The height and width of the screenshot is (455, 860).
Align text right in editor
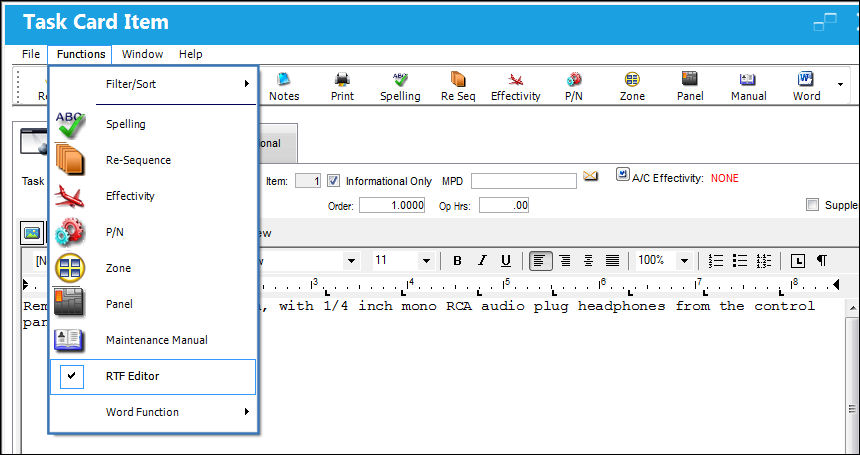point(564,261)
